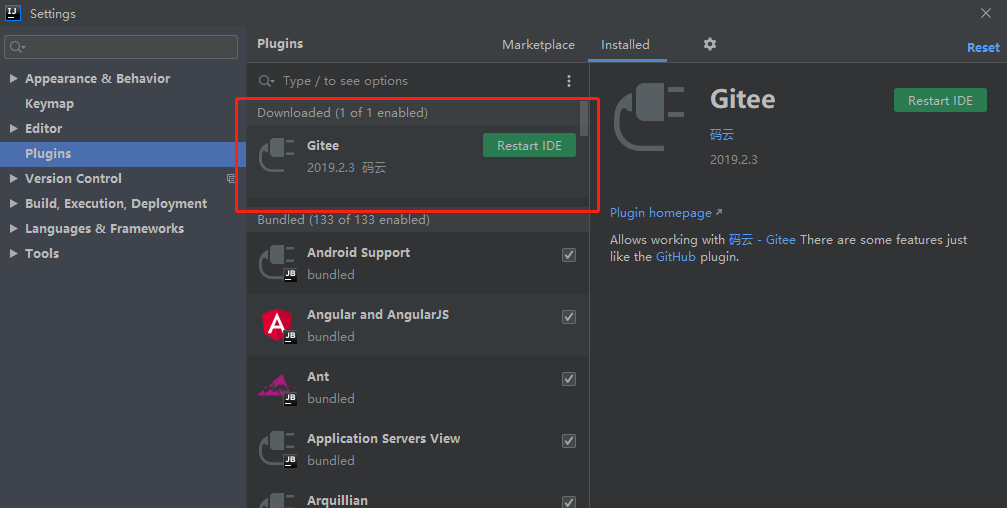This screenshot has height=508, width=1007.
Task: Click version 2019.2.3 in the details pane
Action: click(x=733, y=160)
